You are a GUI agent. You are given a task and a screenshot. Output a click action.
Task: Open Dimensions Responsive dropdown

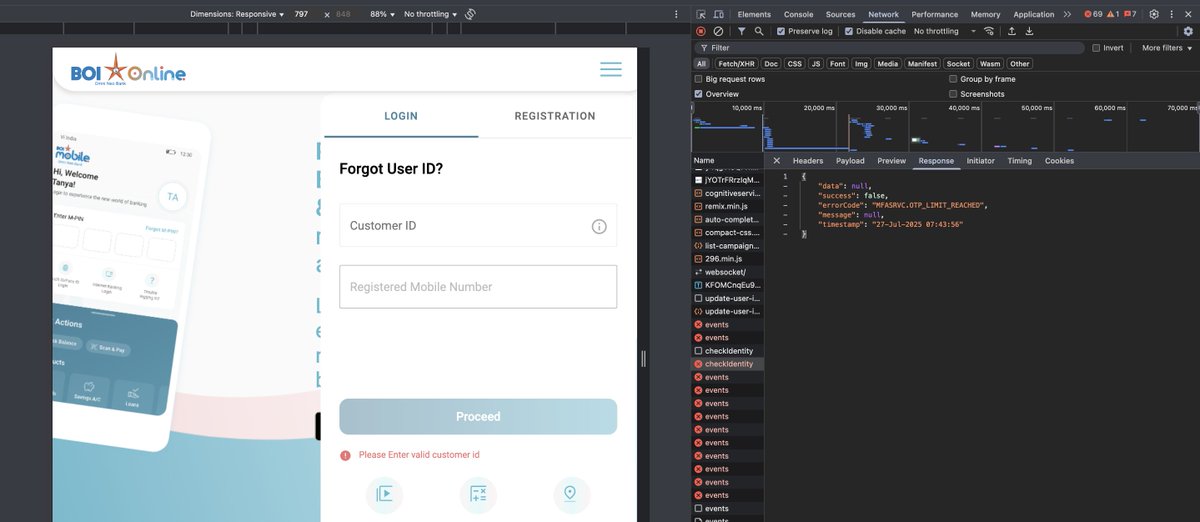coord(238,15)
